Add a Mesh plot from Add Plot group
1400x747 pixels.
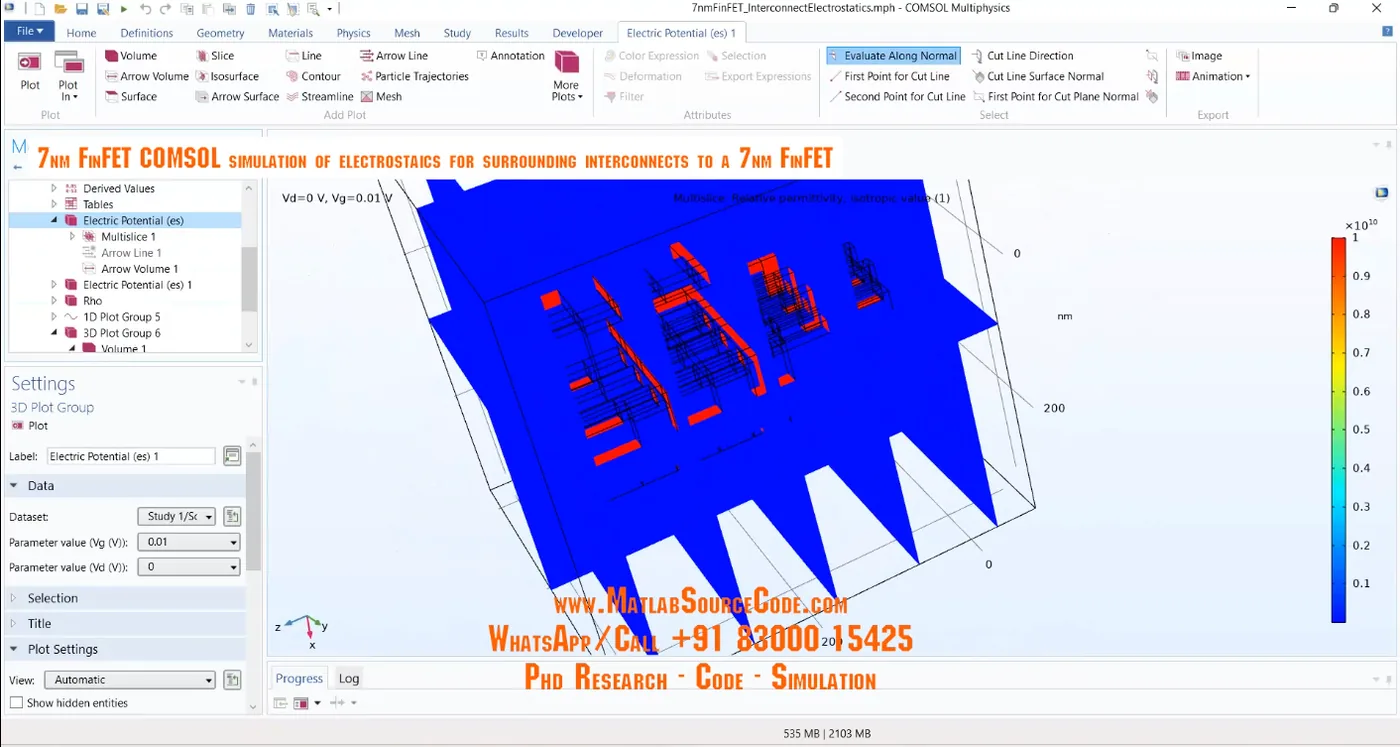[x=381, y=96]
